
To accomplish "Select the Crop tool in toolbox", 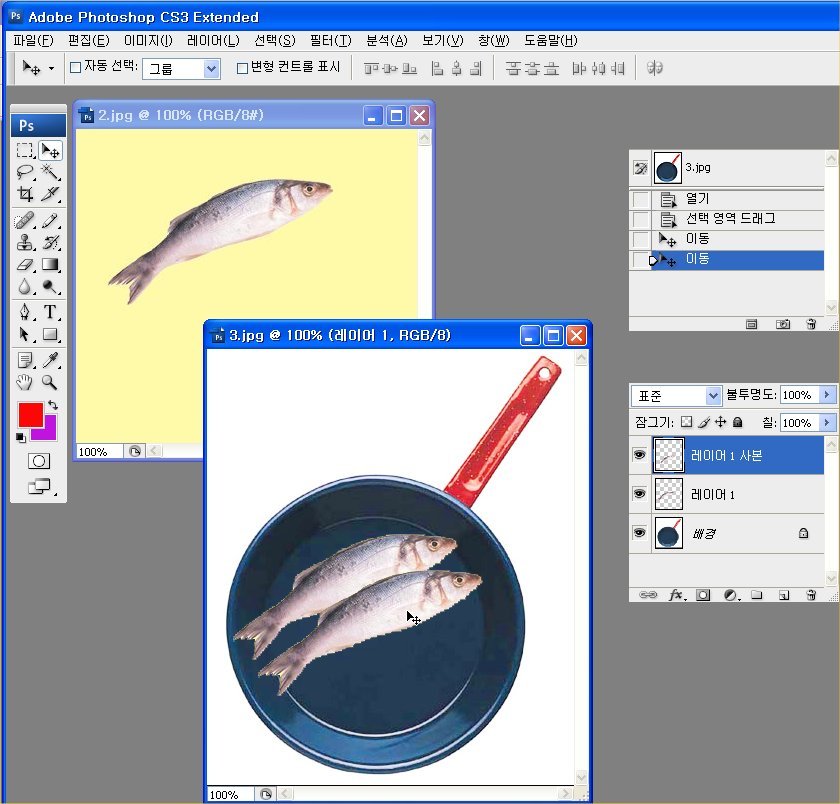I will click(25, 194).
